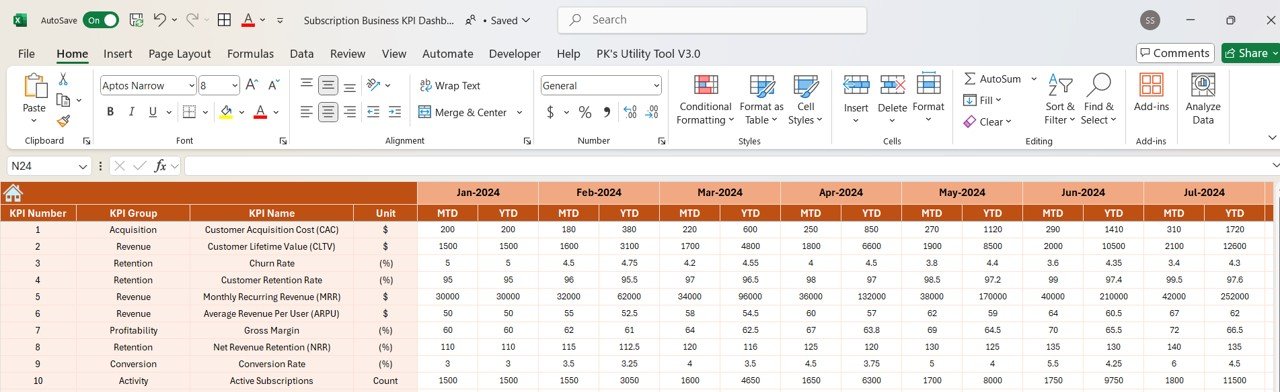Click the home icon in sheet header
1280x392 pixels.
tap(13, 193)
